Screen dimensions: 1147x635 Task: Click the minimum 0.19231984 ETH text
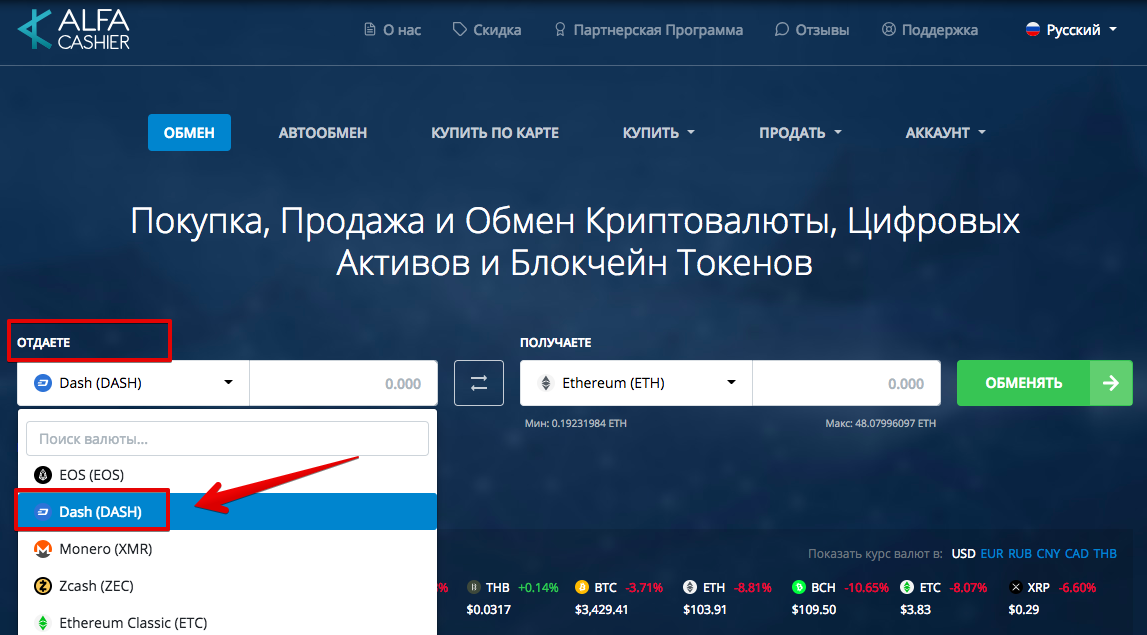pos(576,424)
